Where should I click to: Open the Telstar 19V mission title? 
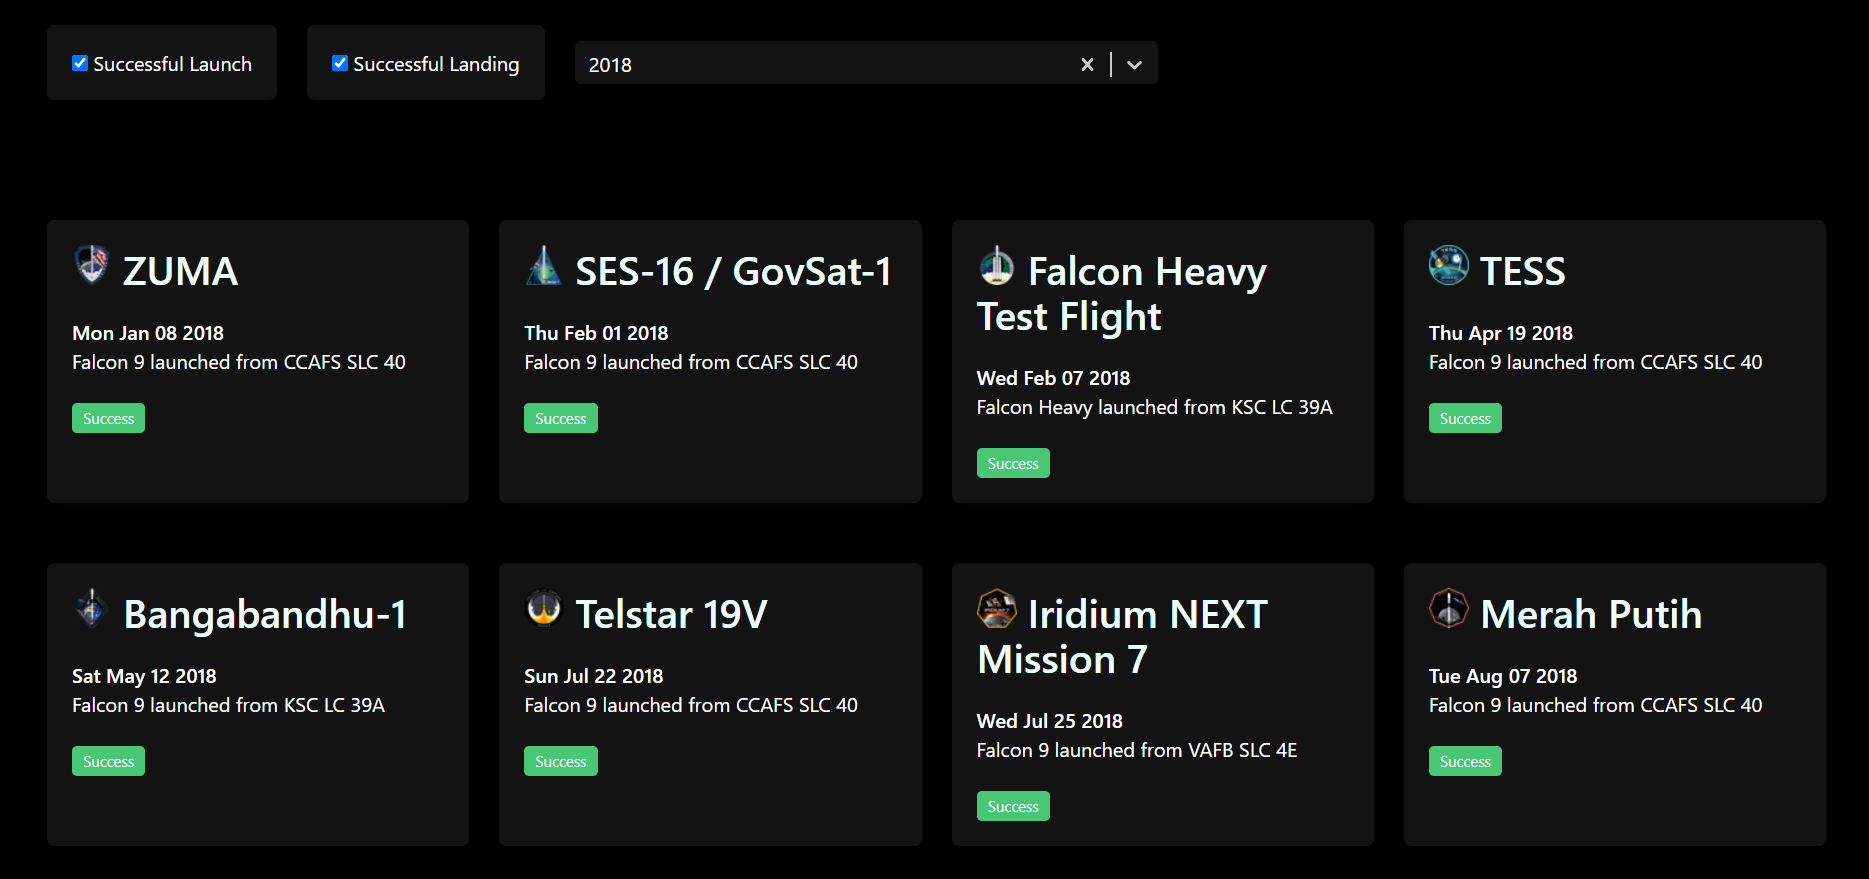671,614
